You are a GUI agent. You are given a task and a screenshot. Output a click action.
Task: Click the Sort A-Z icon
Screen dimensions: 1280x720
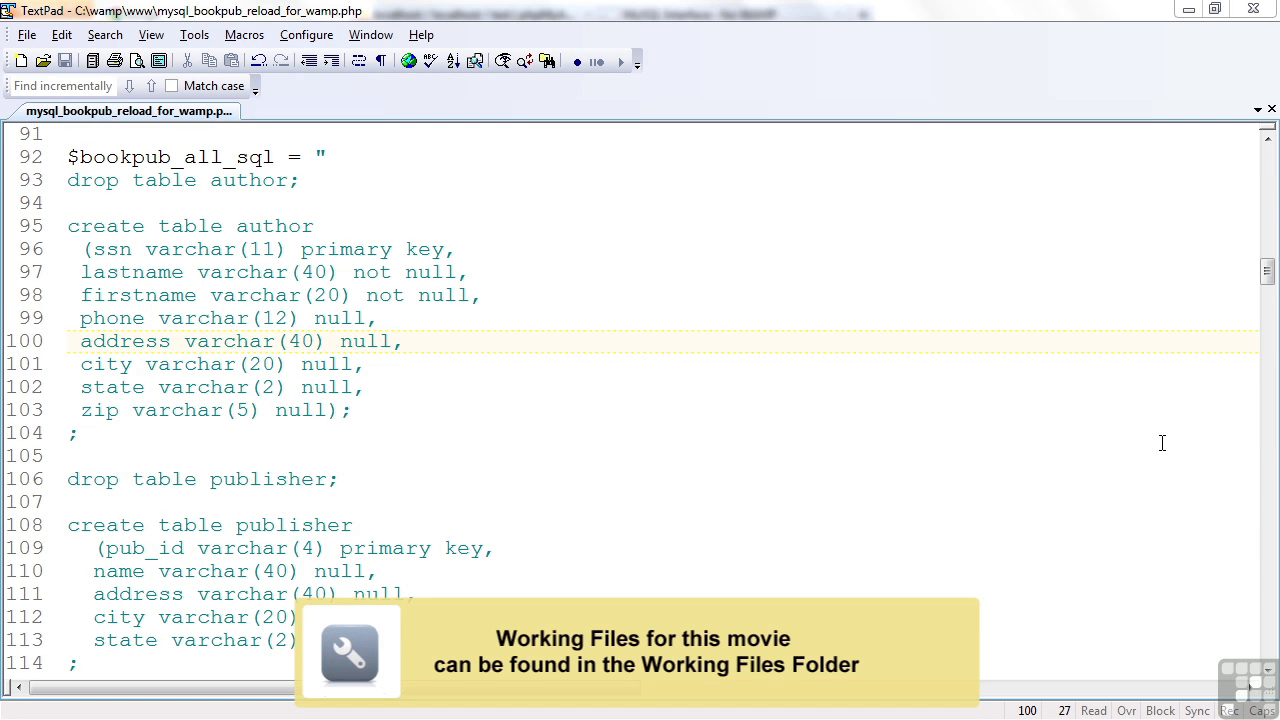point(453,61)
